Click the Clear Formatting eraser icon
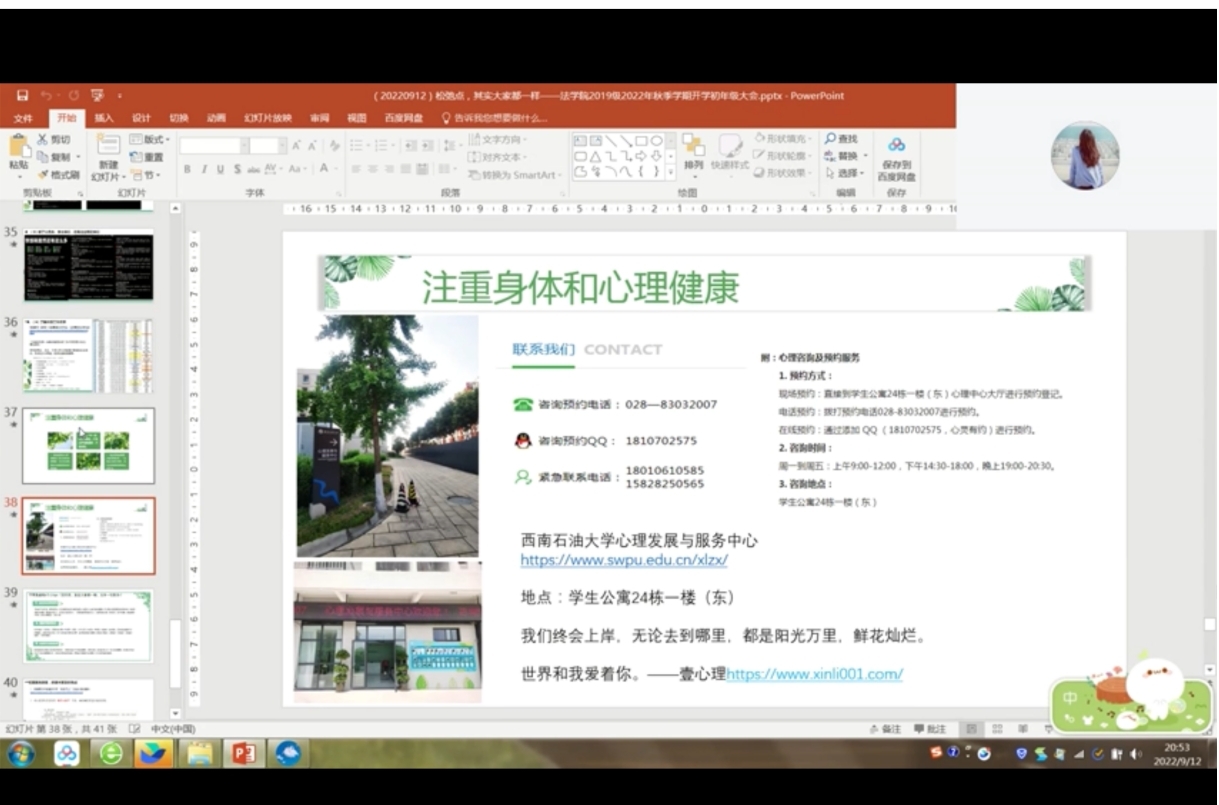The width and height of the screenshot is (1219, 805). 335,145
